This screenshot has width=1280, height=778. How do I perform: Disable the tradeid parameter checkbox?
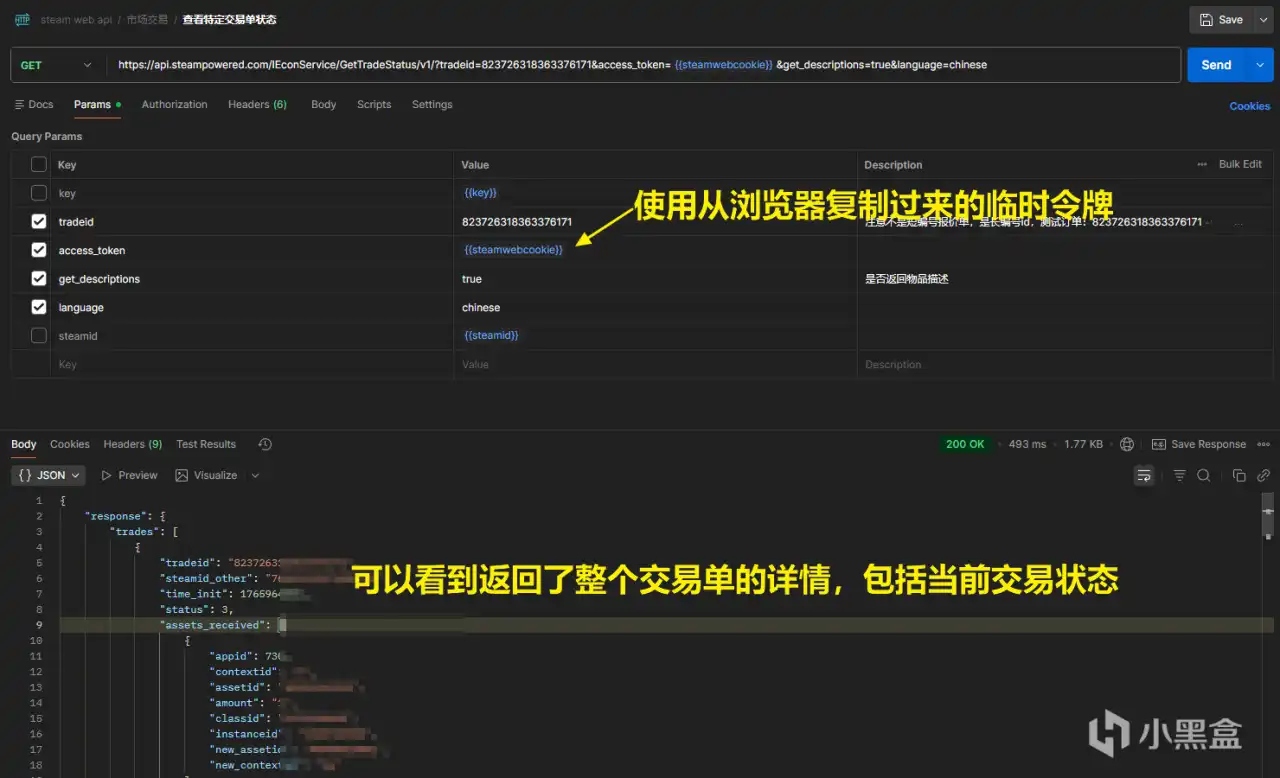tap(38, 221)
